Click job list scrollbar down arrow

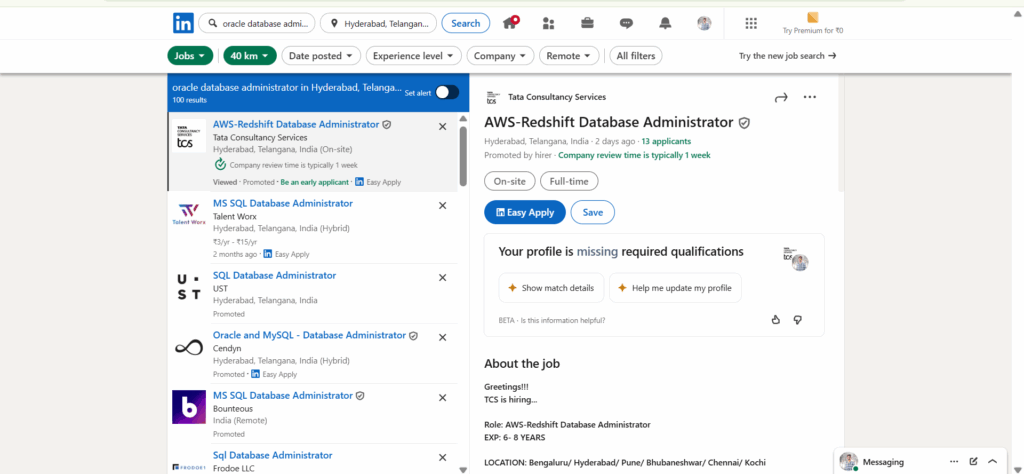463,469
